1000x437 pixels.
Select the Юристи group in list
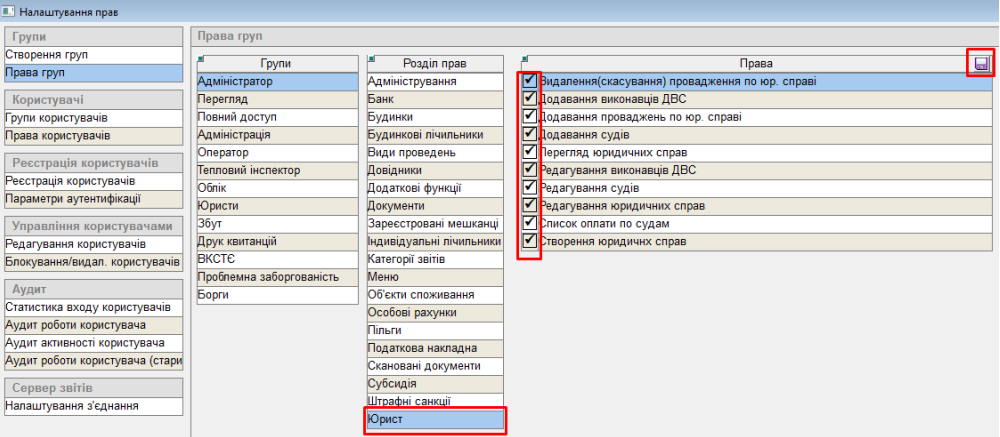275,205
